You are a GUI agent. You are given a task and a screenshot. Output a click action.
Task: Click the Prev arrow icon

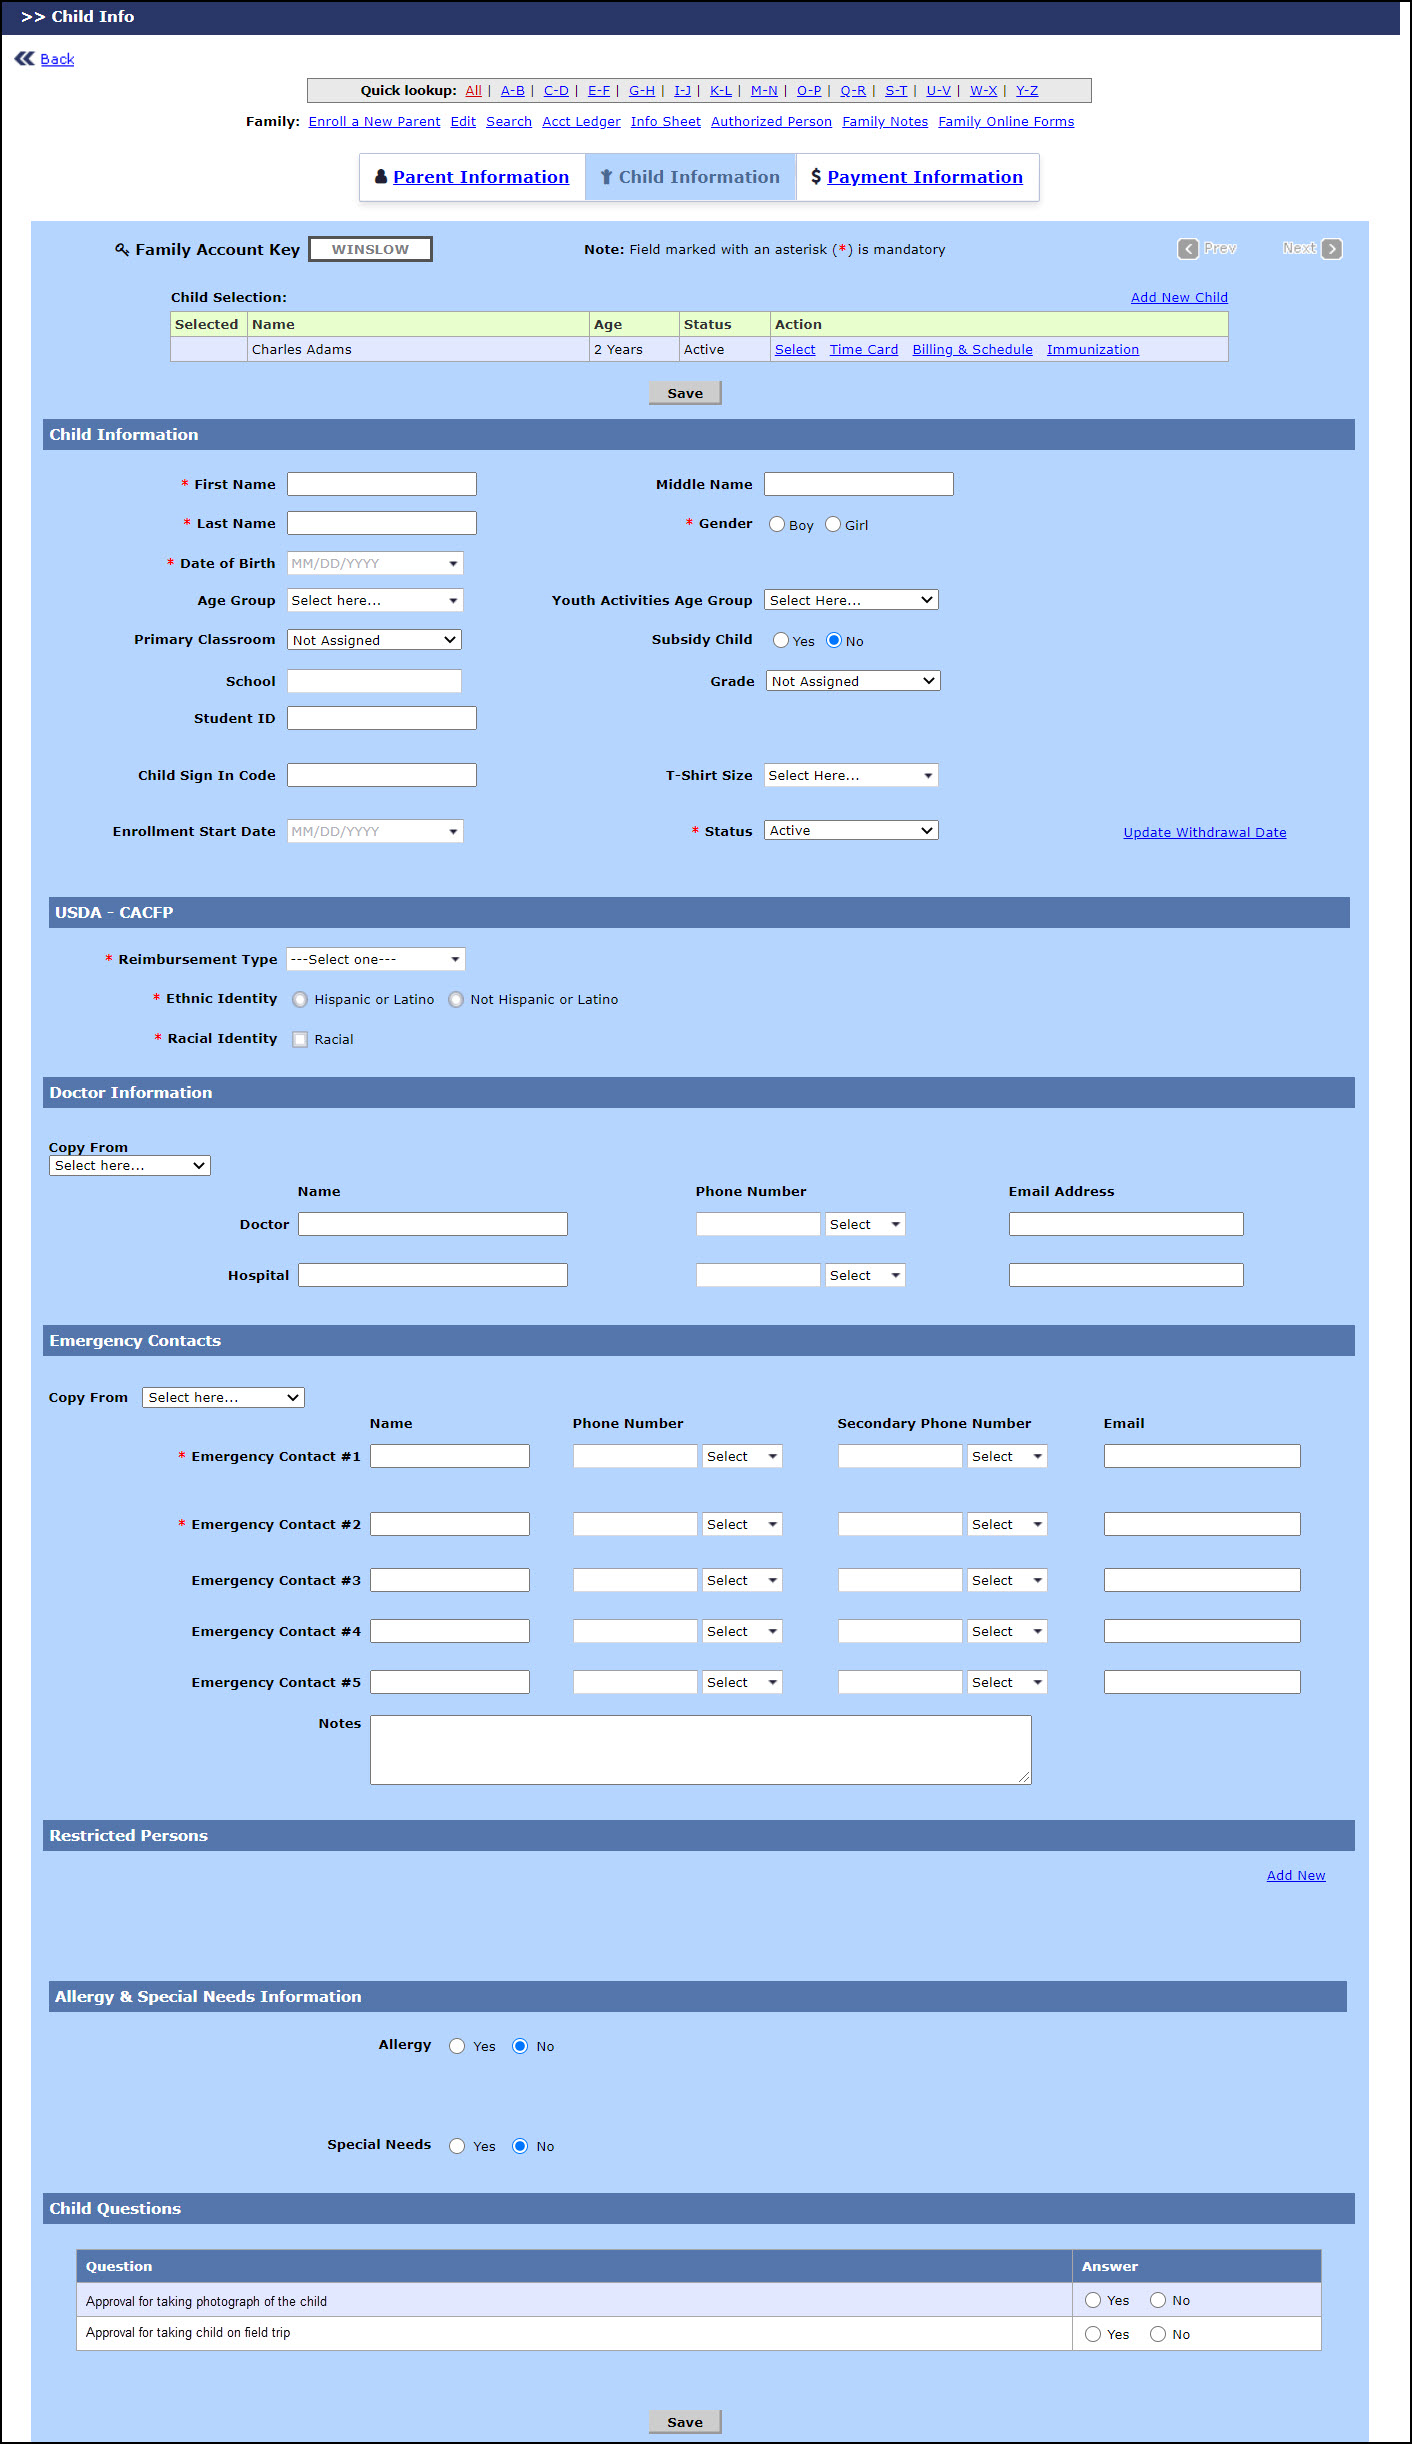1187,249
